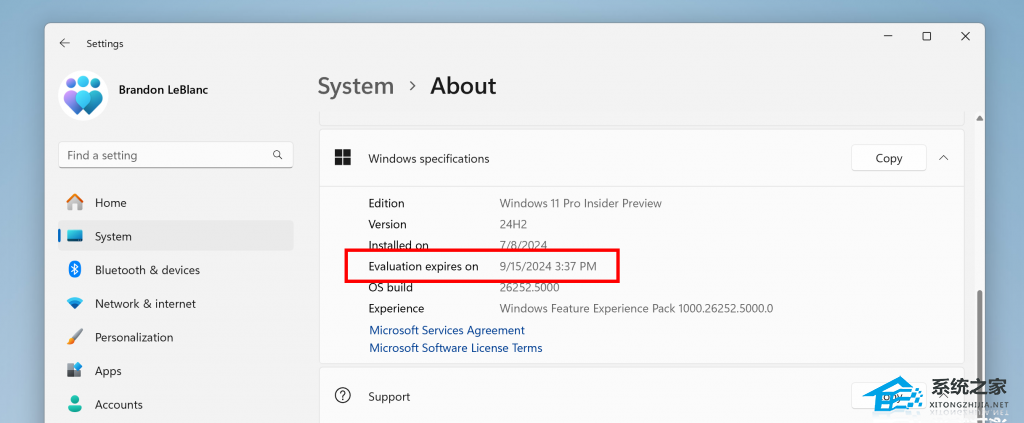1024x423 pixels.
Task: Click the Windows 11 Pro Insider Preview edition value
Action: tap(581, 203)
